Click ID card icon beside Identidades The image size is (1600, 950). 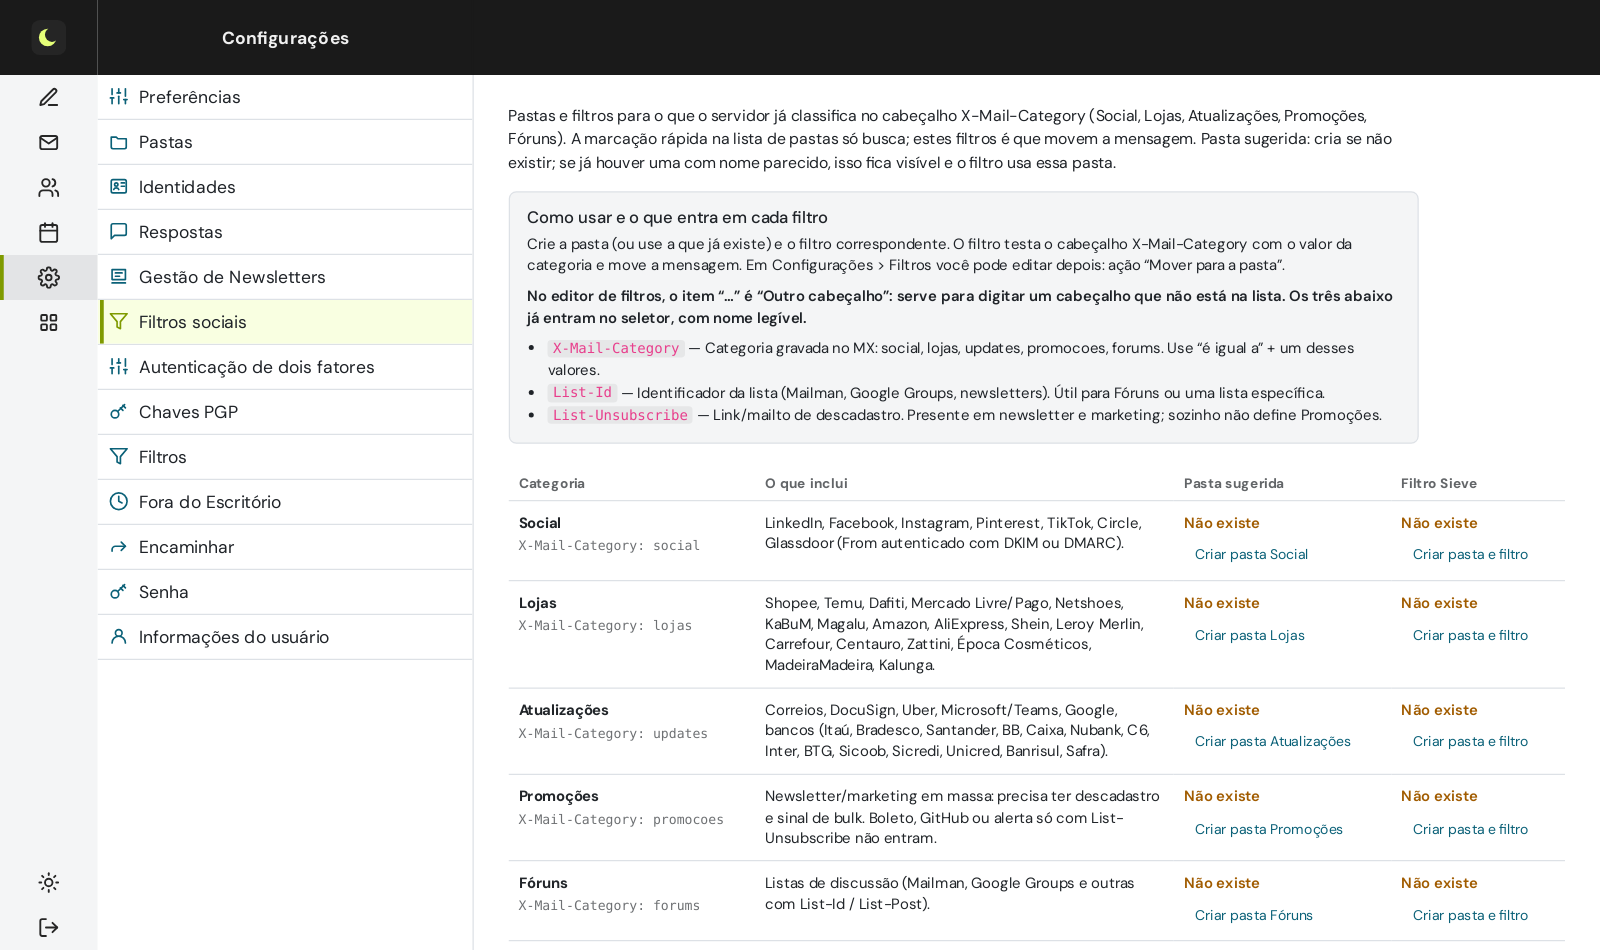(119, 187)
